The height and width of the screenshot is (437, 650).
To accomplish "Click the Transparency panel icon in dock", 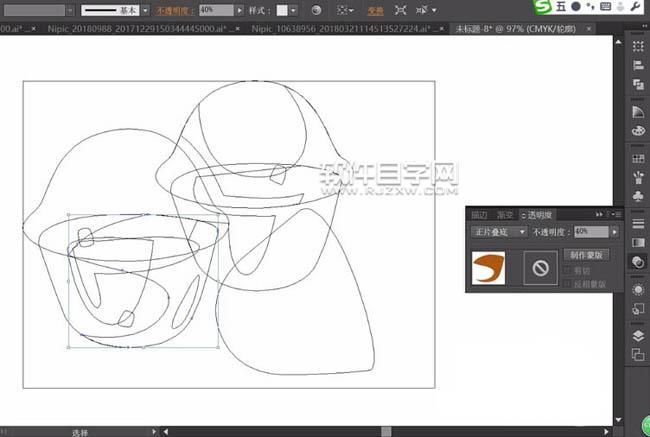I will click(x=637, y=261).
